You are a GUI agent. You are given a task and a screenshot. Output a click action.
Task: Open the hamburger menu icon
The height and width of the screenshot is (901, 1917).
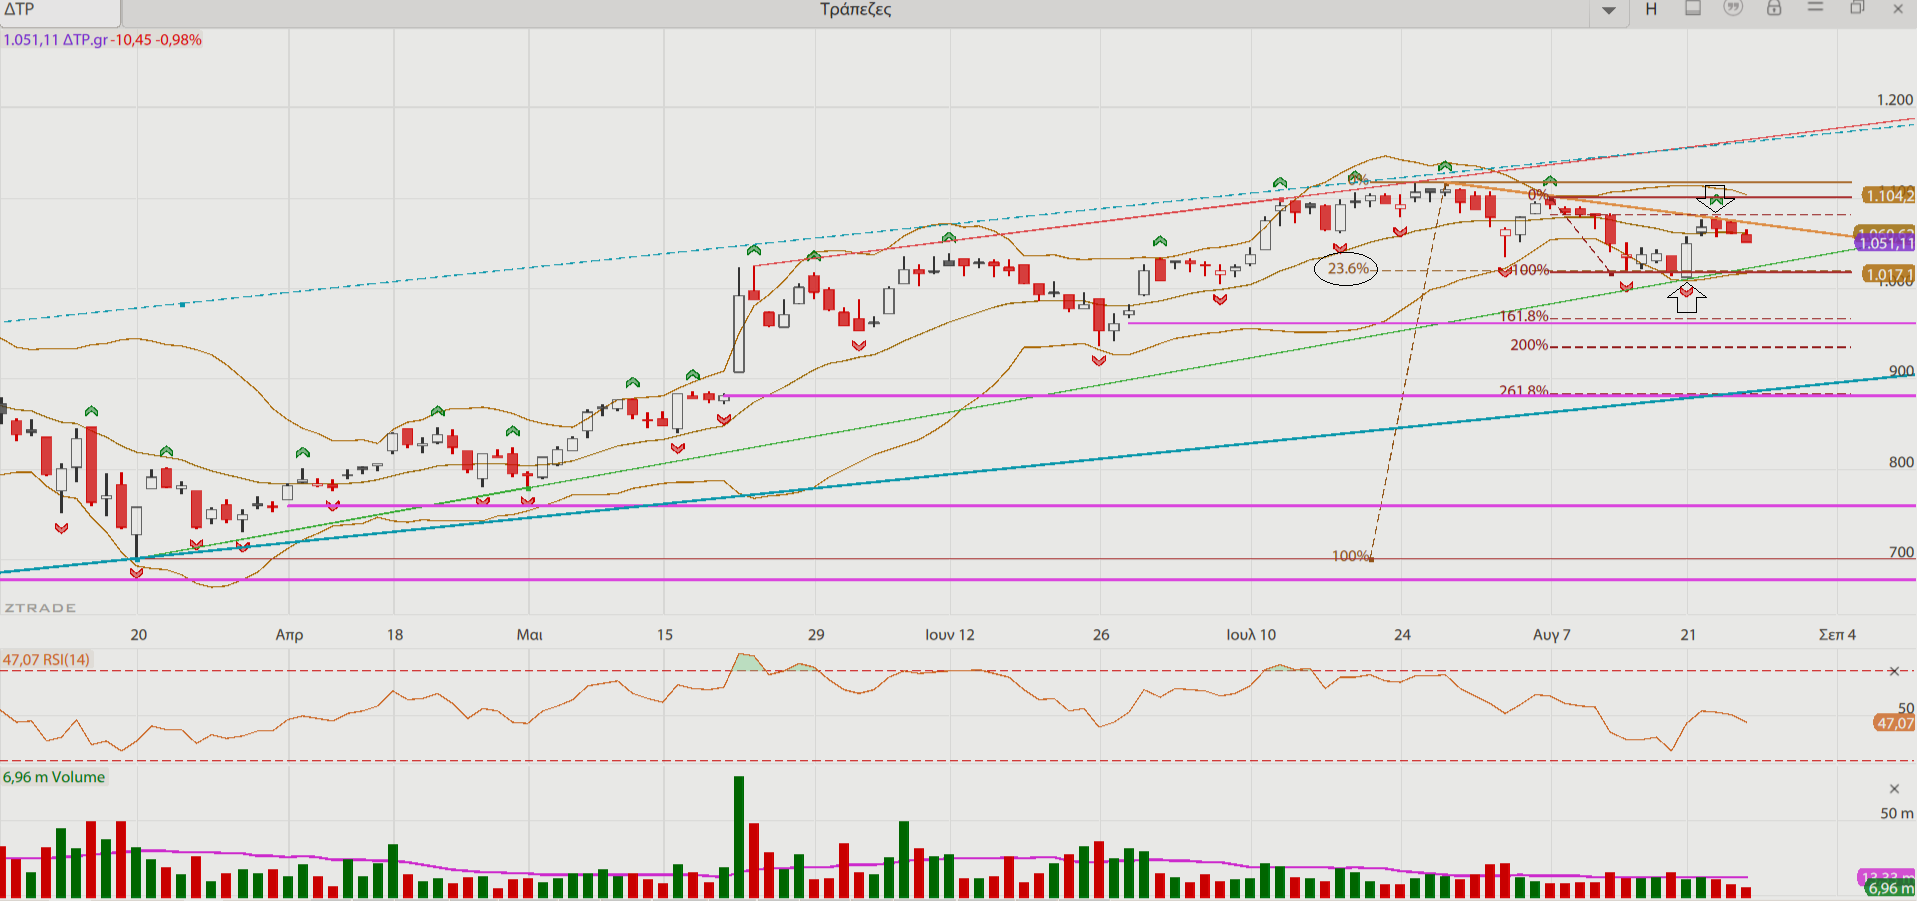click(x=1815, y=8)
